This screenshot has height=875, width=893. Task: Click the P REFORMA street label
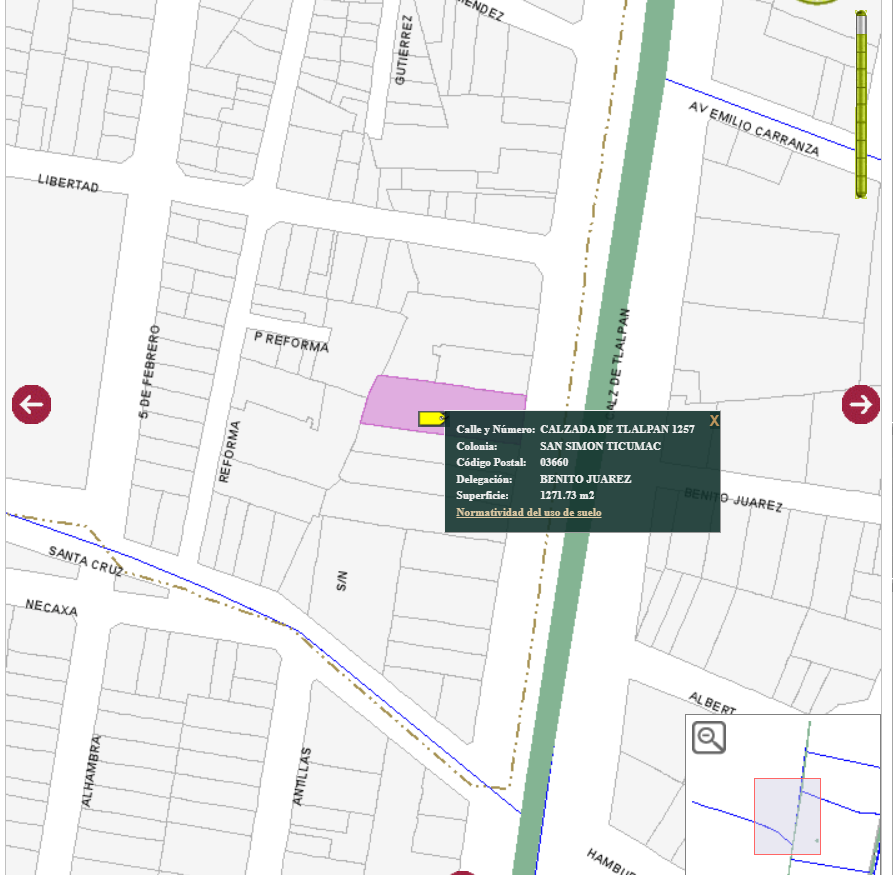[291, 342]
